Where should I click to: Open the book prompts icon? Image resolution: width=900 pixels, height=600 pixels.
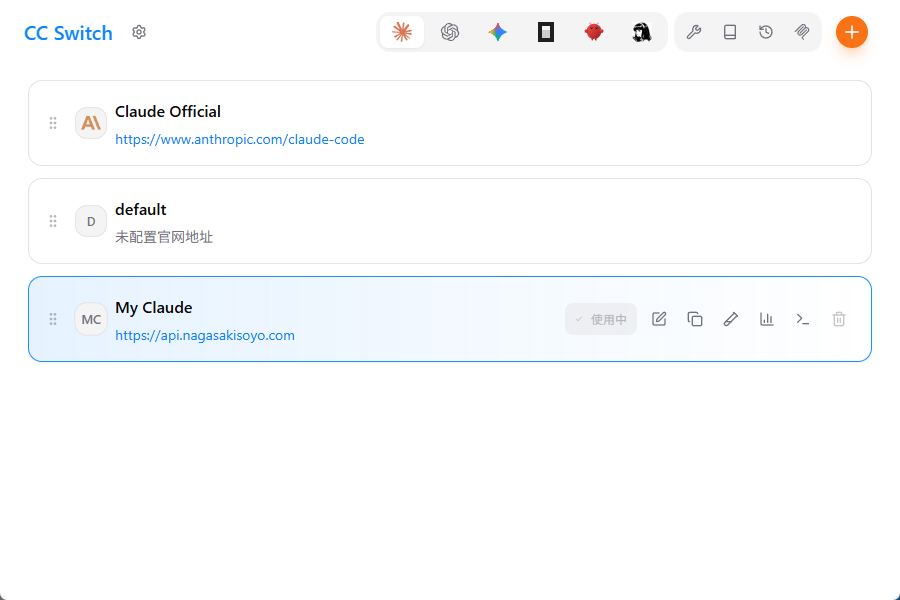(730, 32)
